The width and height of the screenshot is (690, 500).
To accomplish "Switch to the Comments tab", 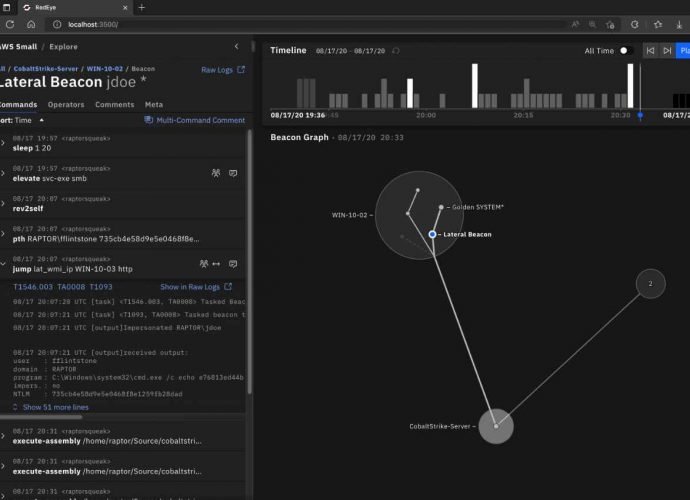I will [x=114, y=104].
